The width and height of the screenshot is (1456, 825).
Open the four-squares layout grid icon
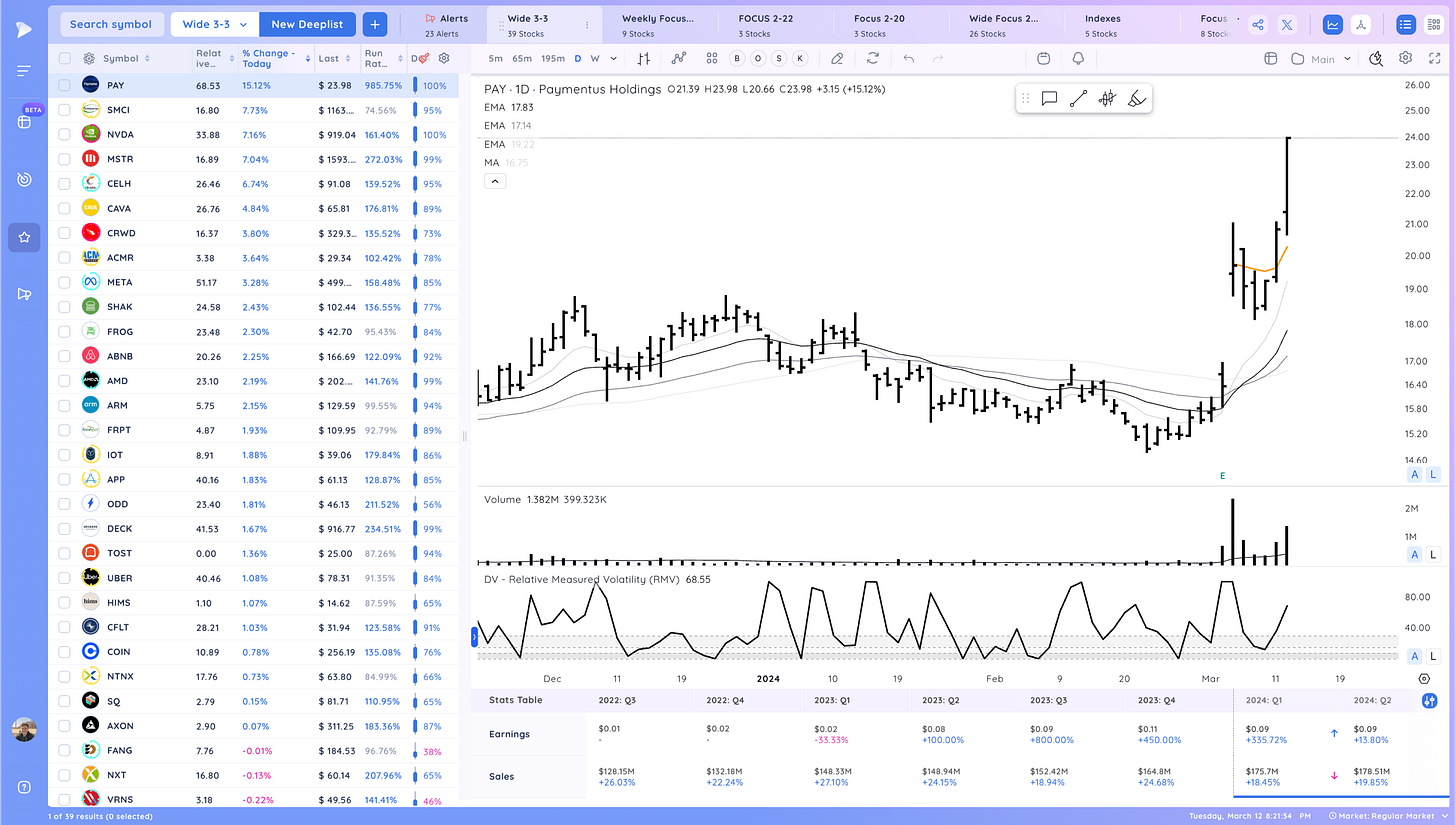point(712,59)
